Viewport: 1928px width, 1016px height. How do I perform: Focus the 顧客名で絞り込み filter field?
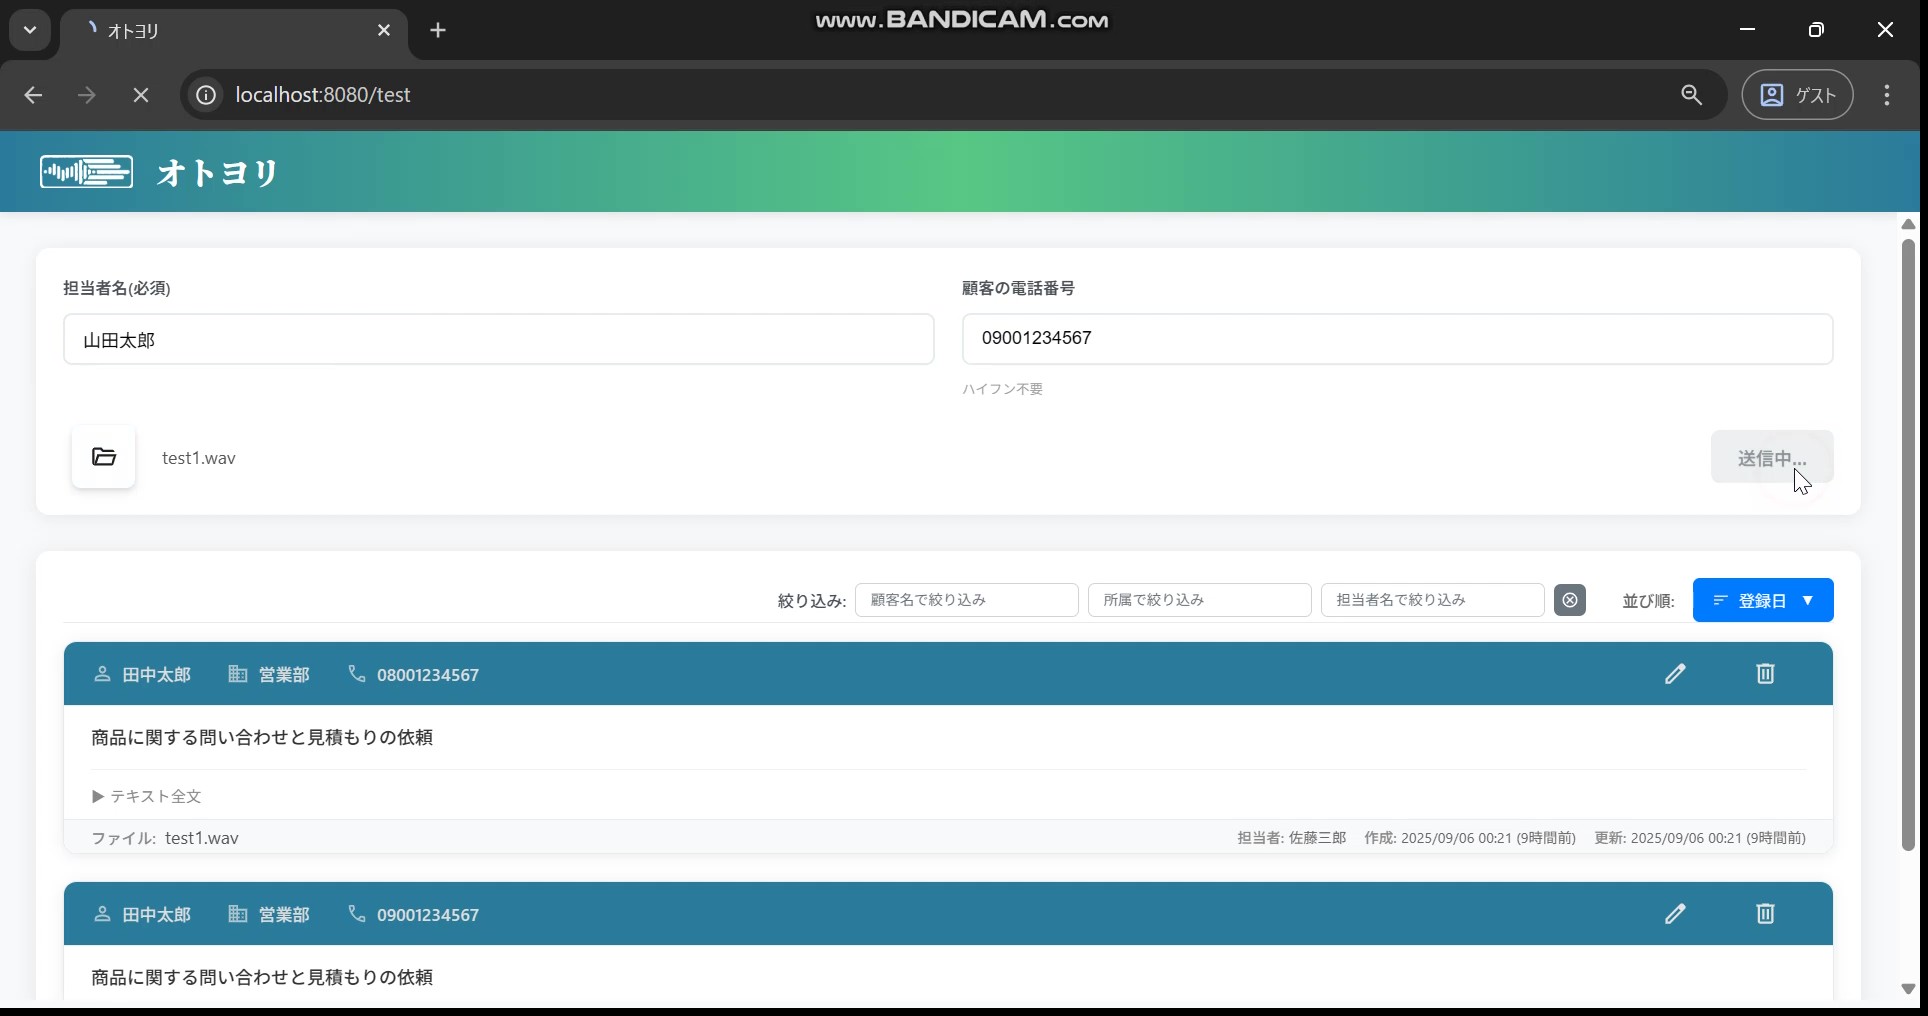[966, 600]
